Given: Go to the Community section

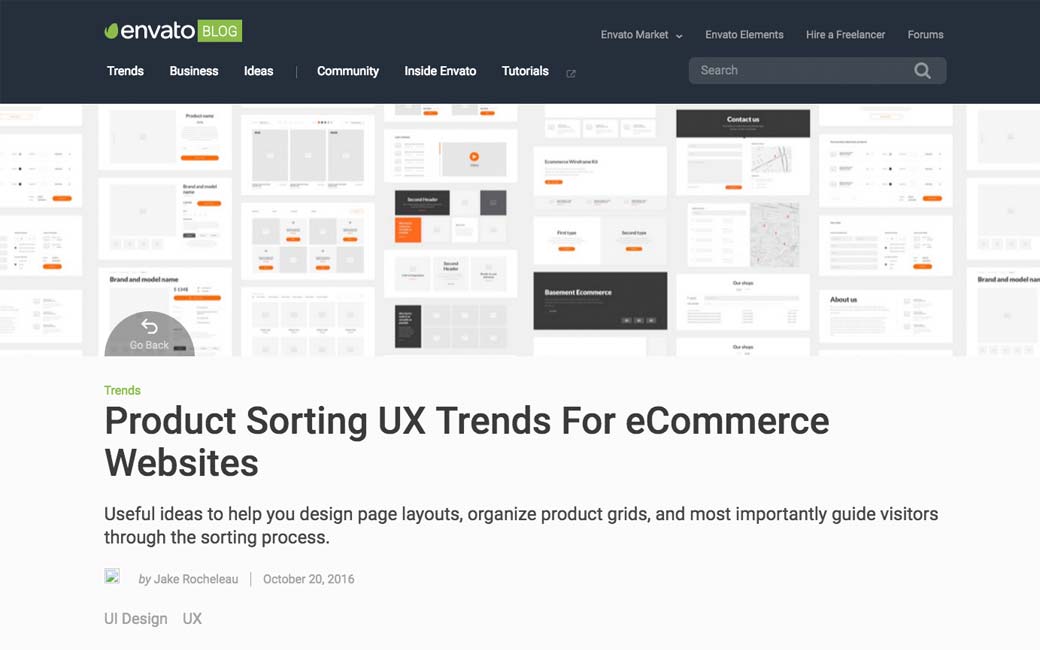Looking at the screenshot, I should point(347,71).
